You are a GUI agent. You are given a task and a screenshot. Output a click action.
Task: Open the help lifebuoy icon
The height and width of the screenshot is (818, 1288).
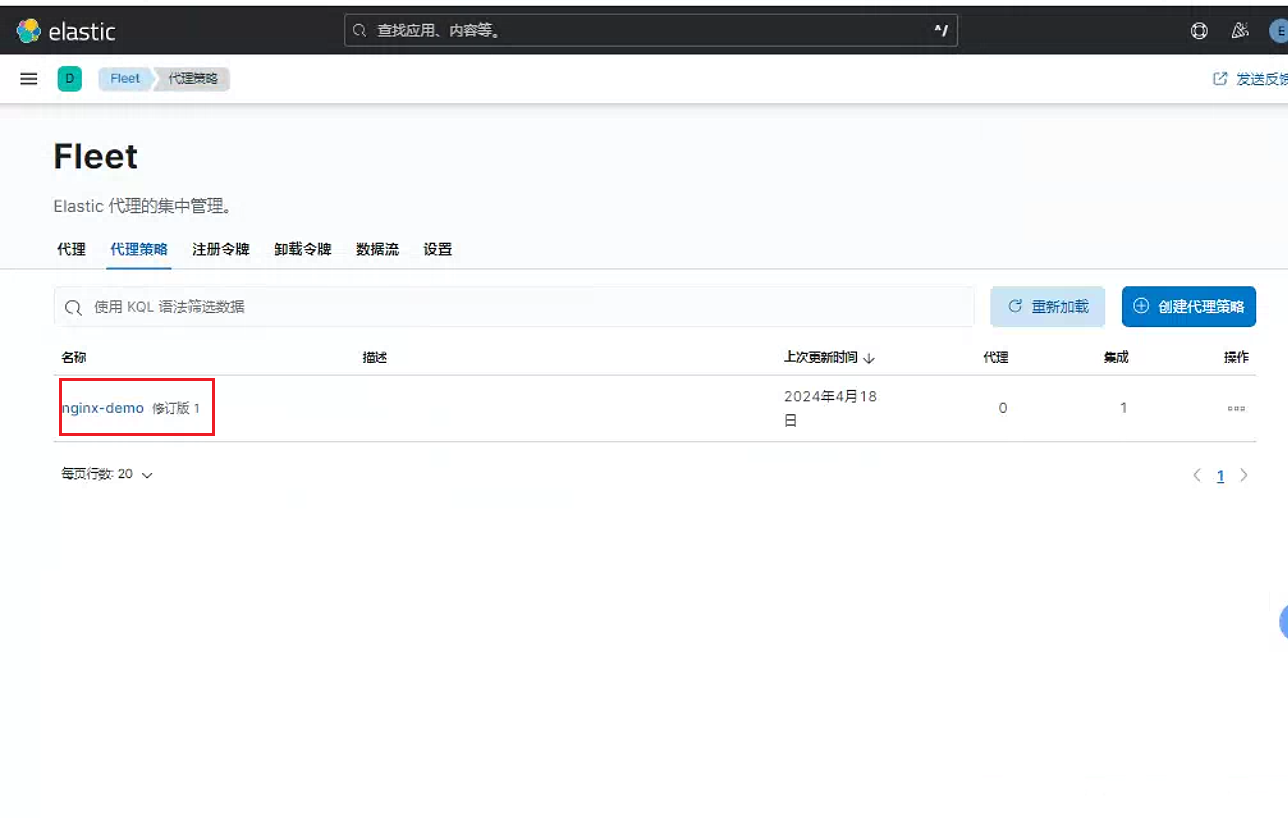pos(1199,31)
